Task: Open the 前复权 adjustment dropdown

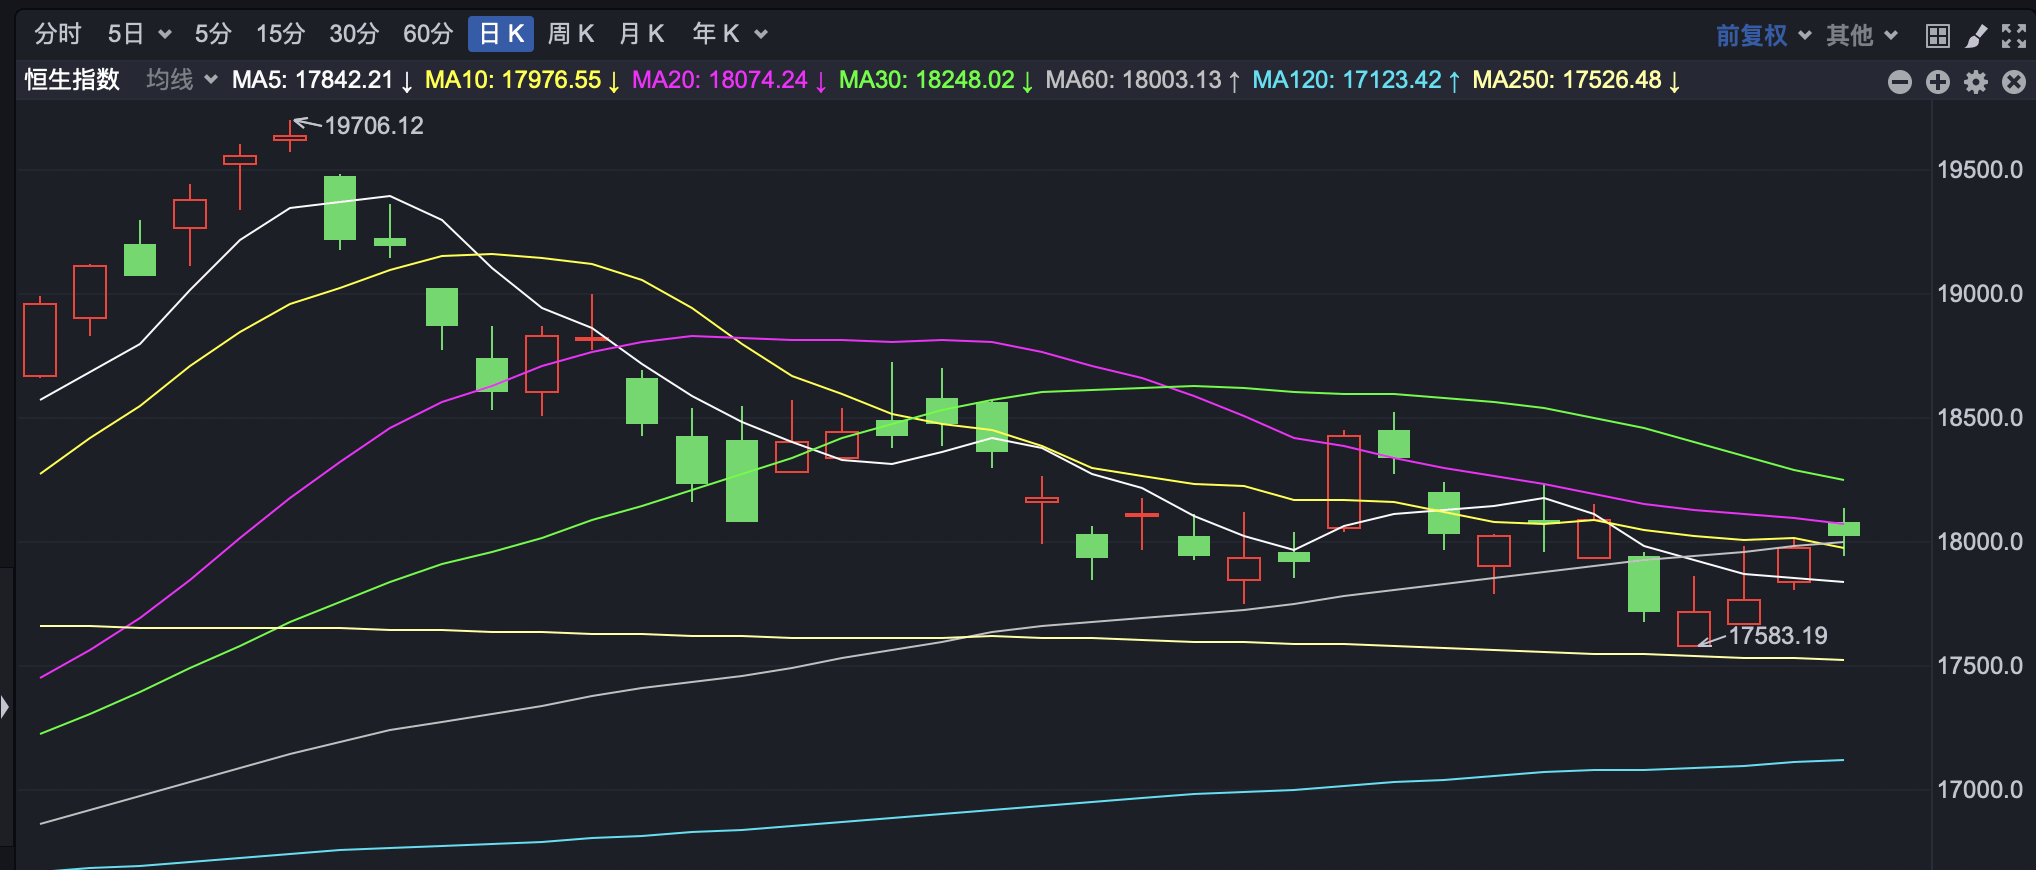Action: pos(1763,36)
